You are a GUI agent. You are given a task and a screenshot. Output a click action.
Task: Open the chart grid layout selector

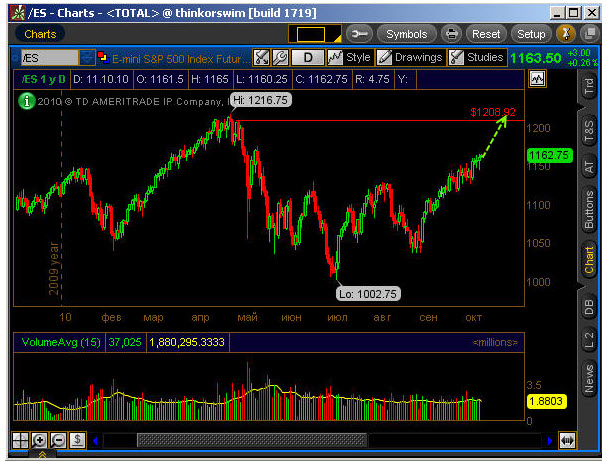315,34
